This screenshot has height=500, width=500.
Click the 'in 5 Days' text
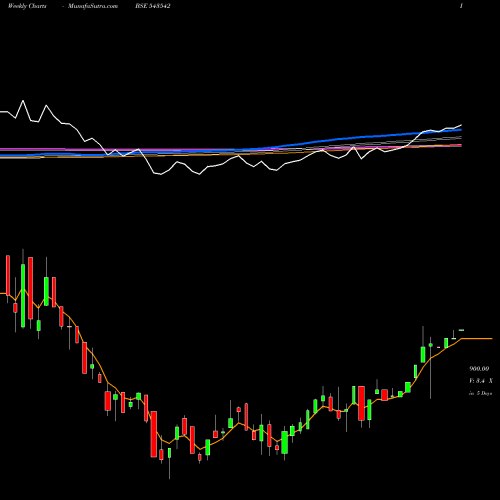click(x=480, y=393)
